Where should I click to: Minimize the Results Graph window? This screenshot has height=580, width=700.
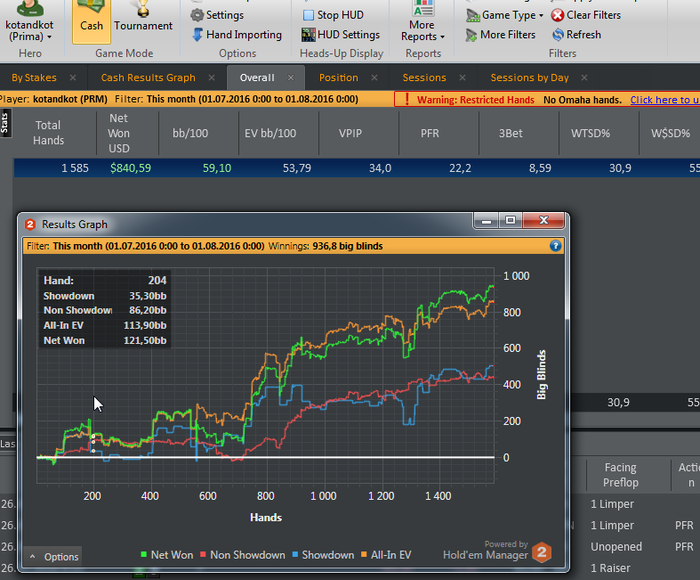point(486,221)
